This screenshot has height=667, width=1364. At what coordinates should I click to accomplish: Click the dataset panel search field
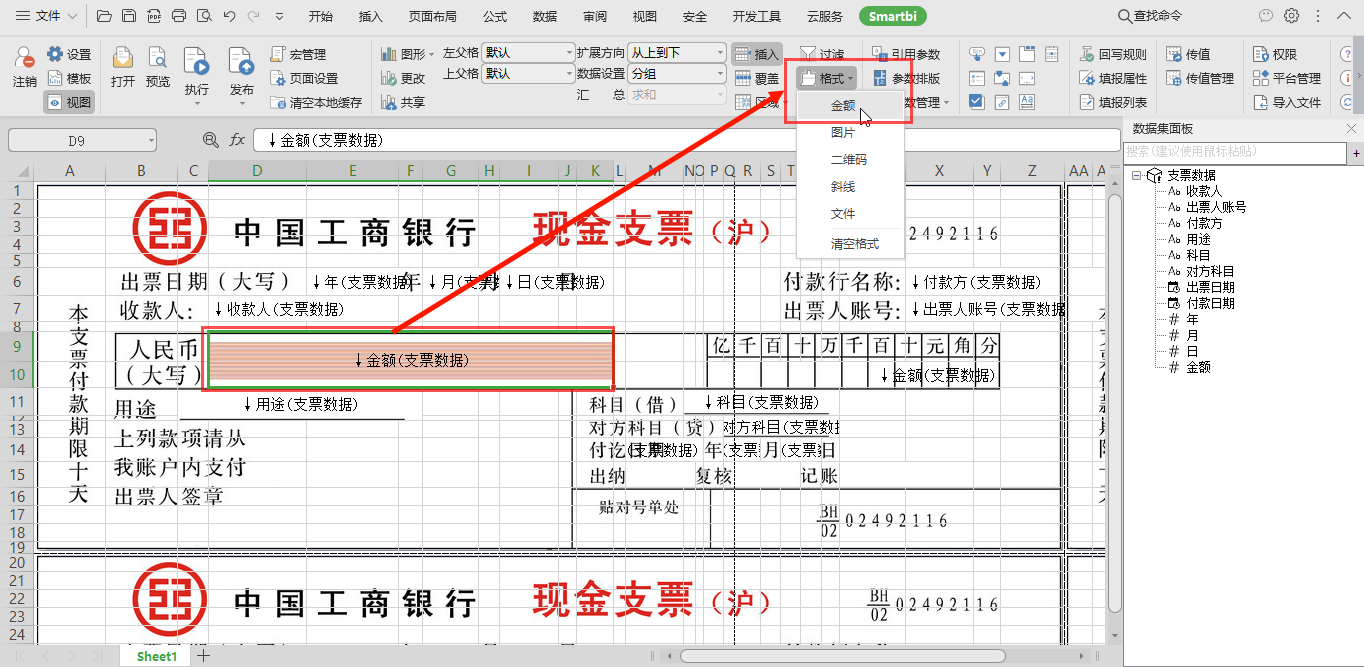[1236, 152]
